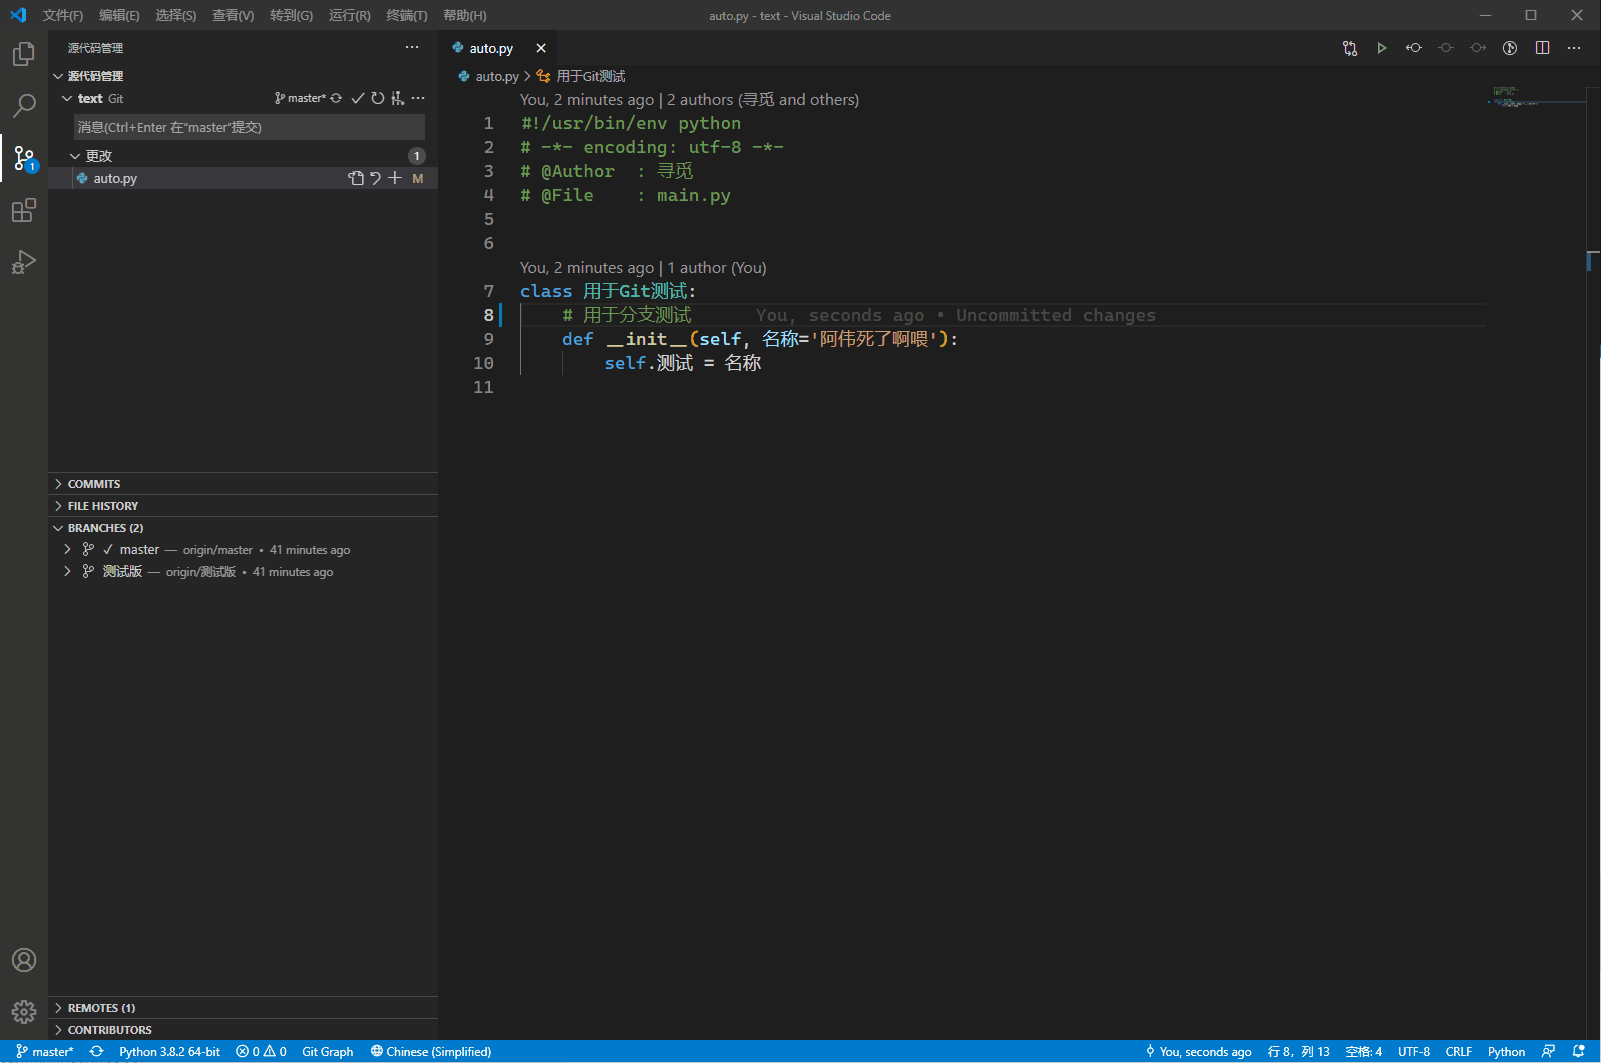Open the Manage gear icon

tap(24, 1012)
